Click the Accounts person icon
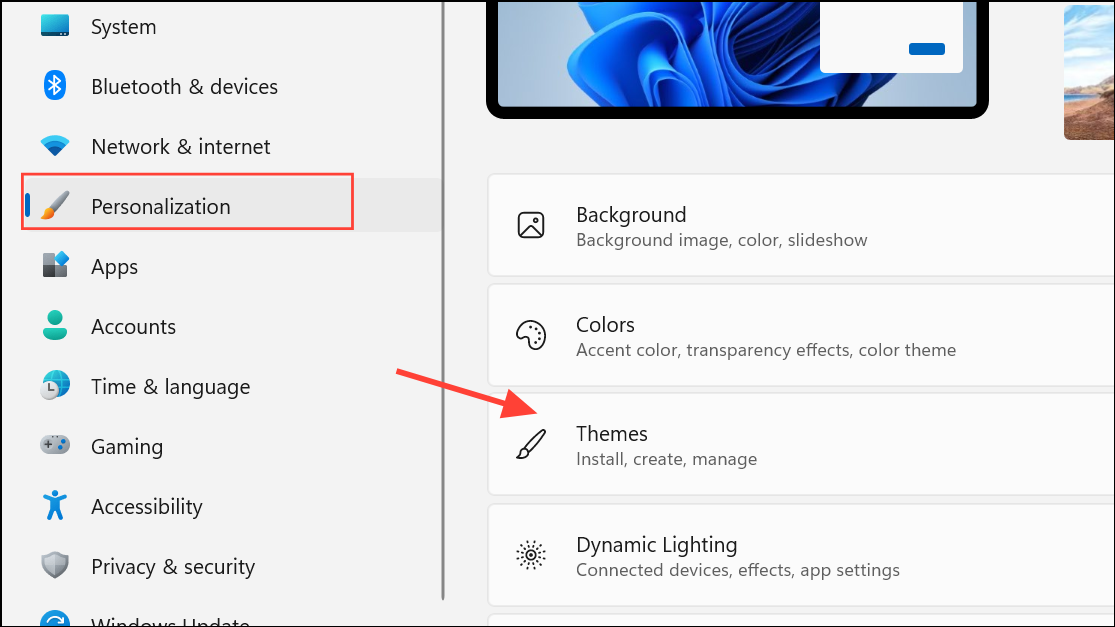Image resolution: width=1115 pixels, height=627 pixels. [55, 326]
